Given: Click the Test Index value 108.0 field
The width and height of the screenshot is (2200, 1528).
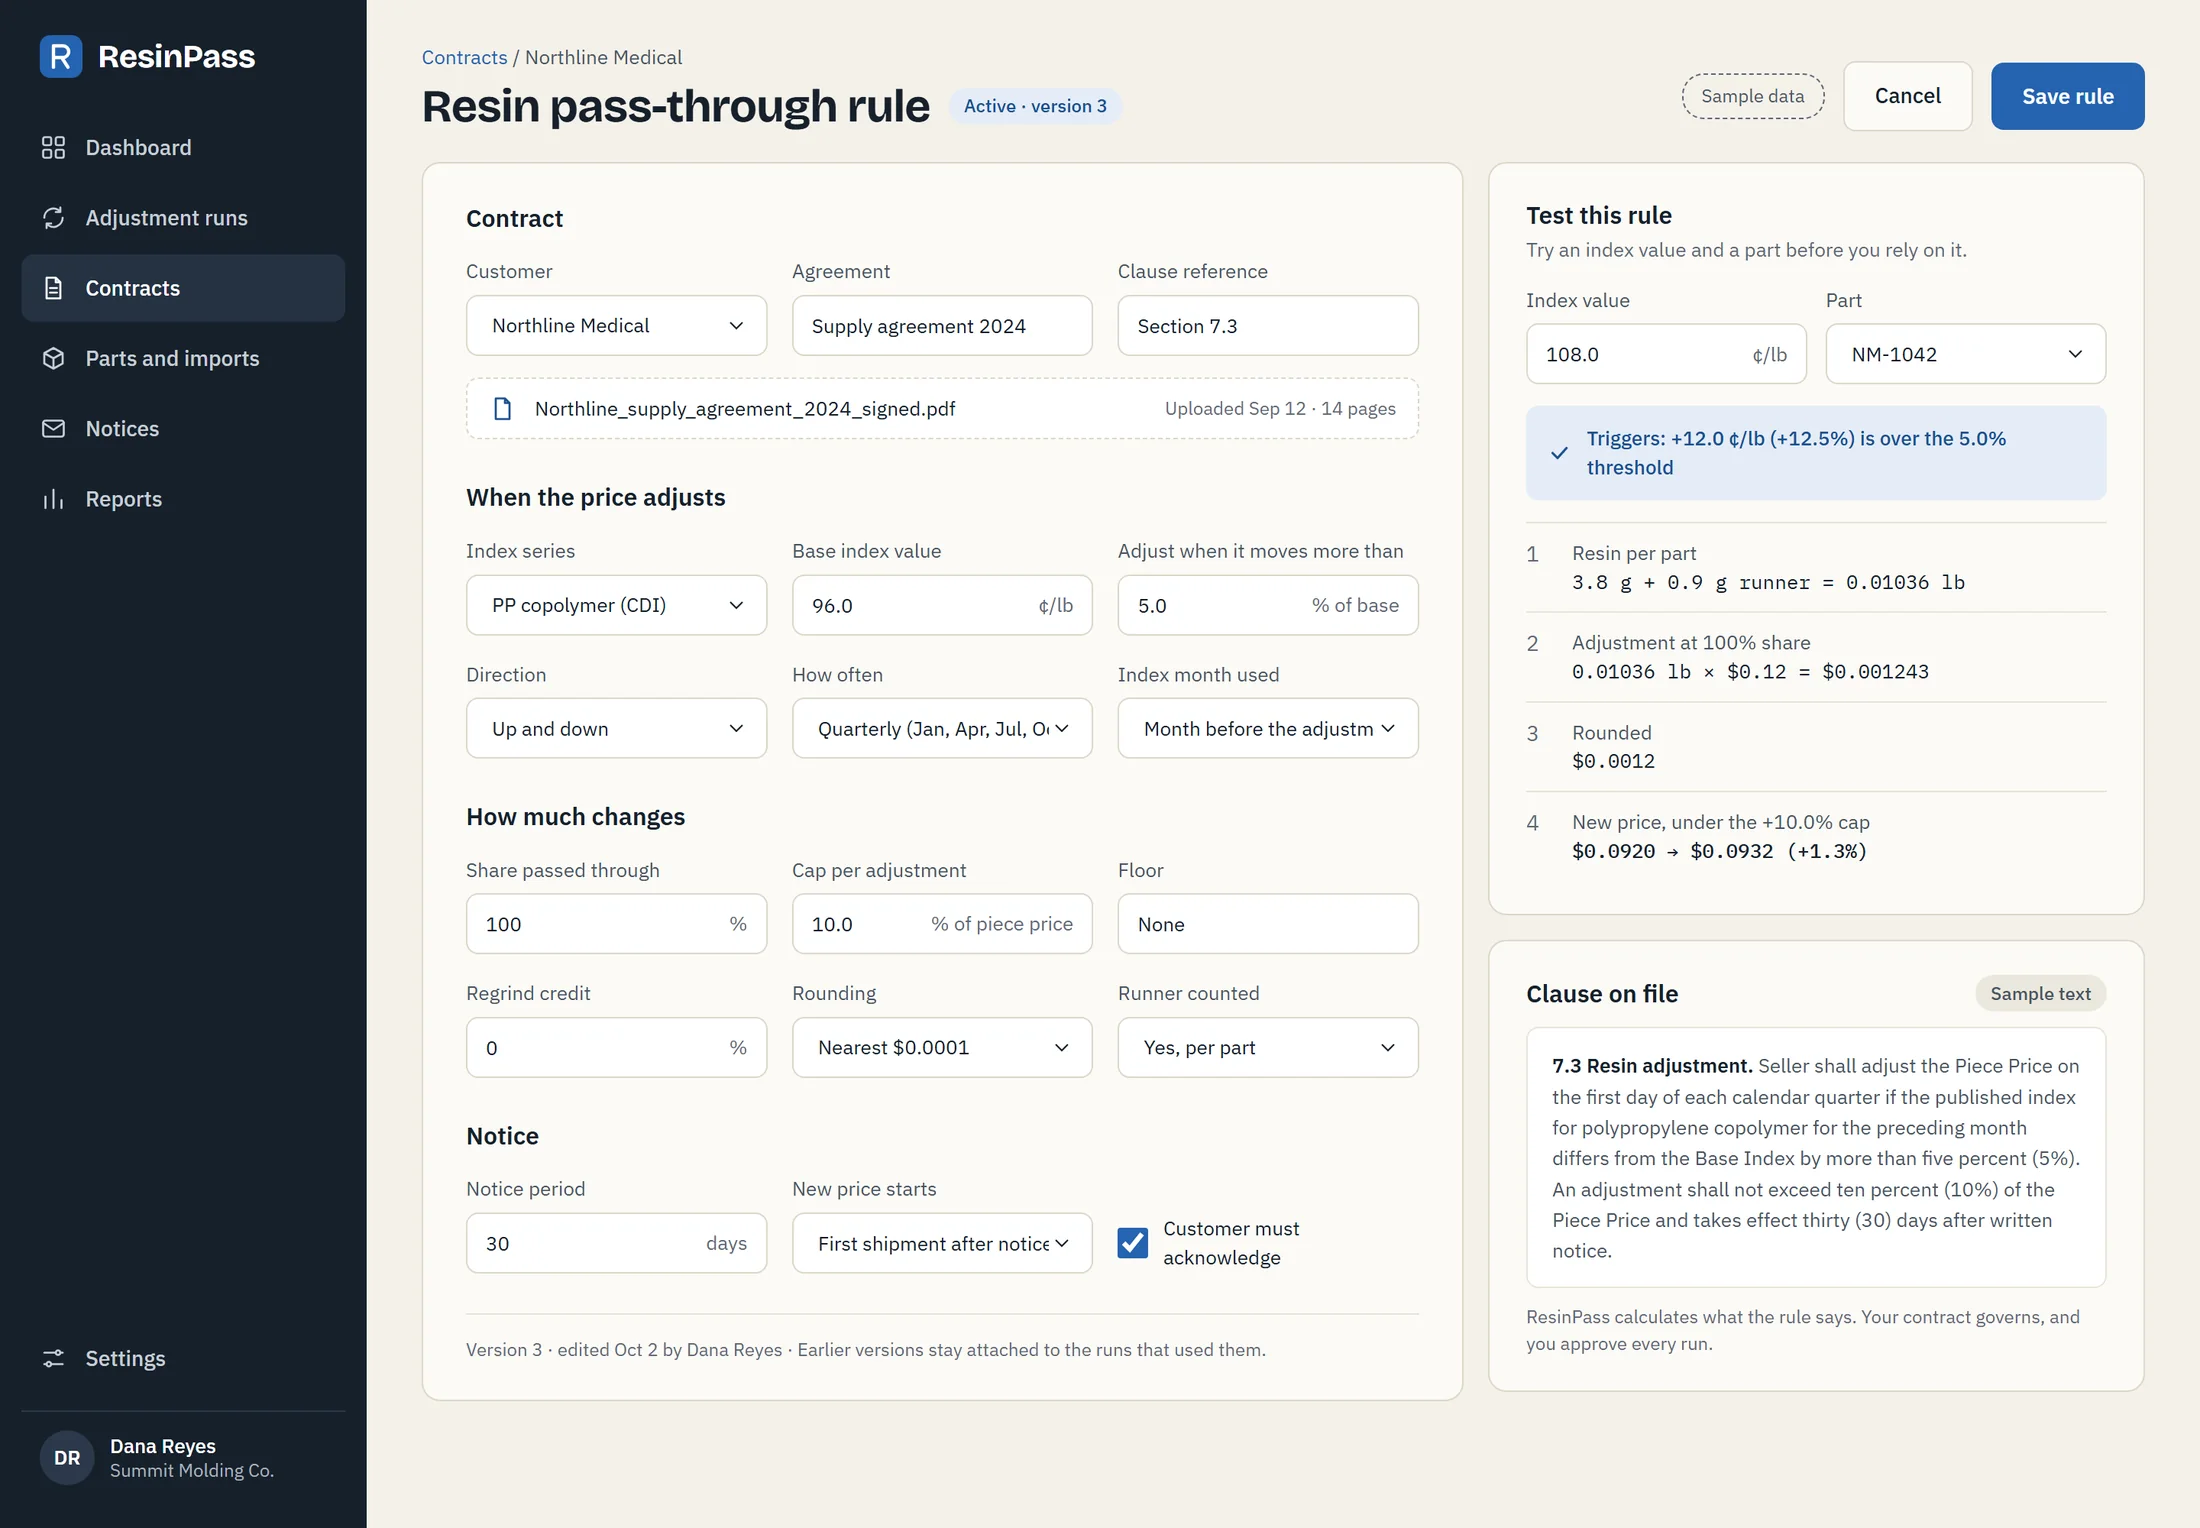Looking at the screenshot, I should (1666, 354).
